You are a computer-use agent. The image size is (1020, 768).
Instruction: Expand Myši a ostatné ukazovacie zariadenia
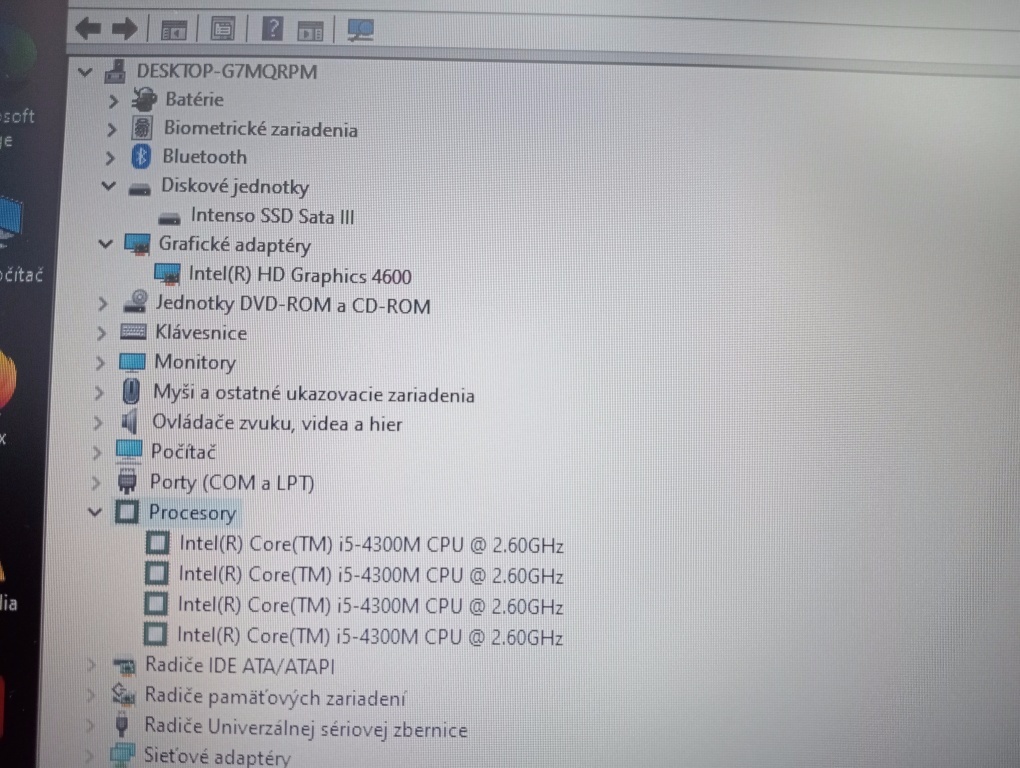coord(98,393)
